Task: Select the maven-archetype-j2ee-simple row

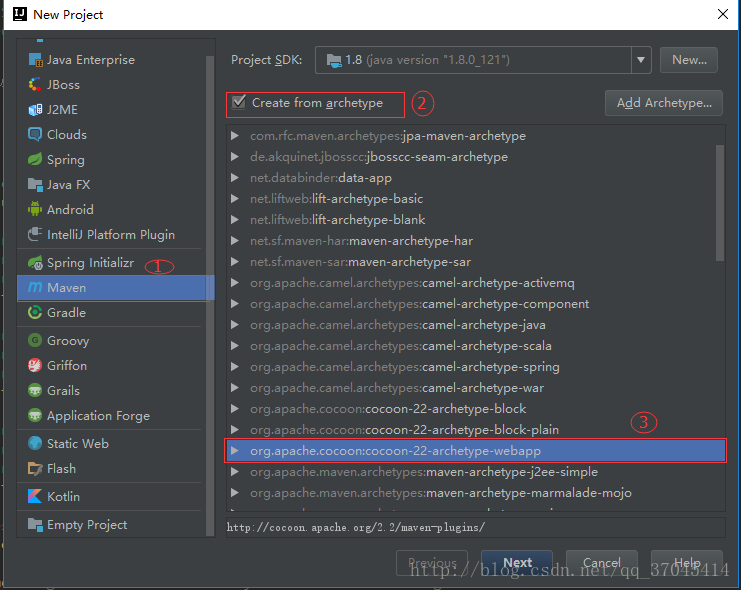Action: pos(475,471)
